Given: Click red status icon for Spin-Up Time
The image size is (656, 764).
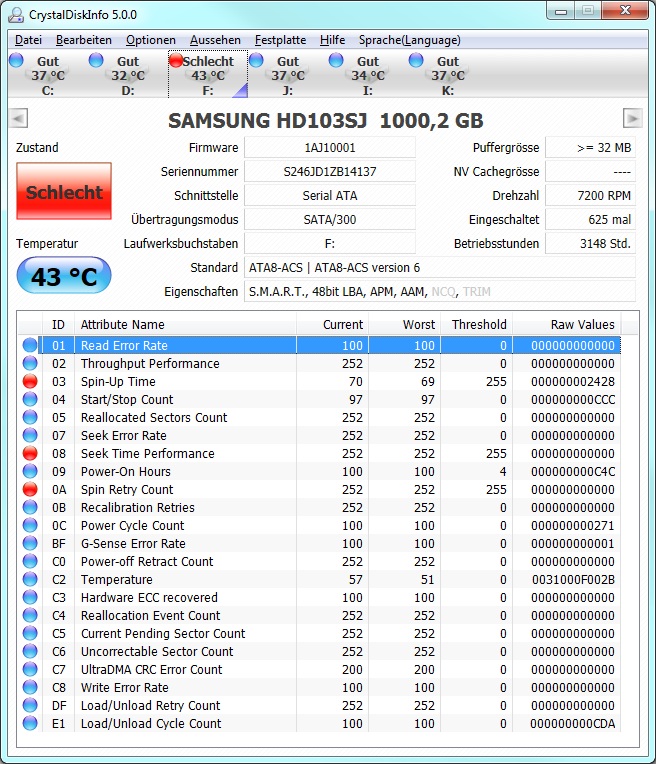Looking at the screenshot, I should pos(30,381).
